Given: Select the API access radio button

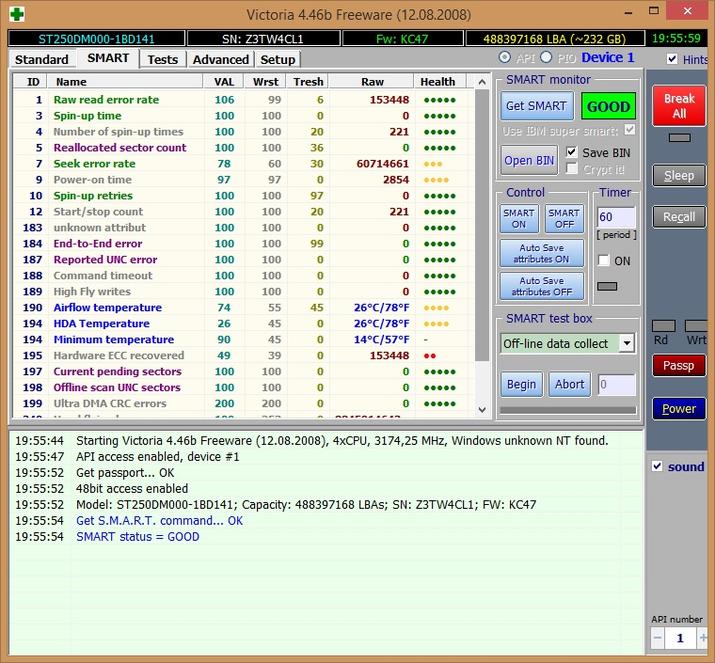Looking at the screenshot, I should pyautogui.click(x=504, y=57).
